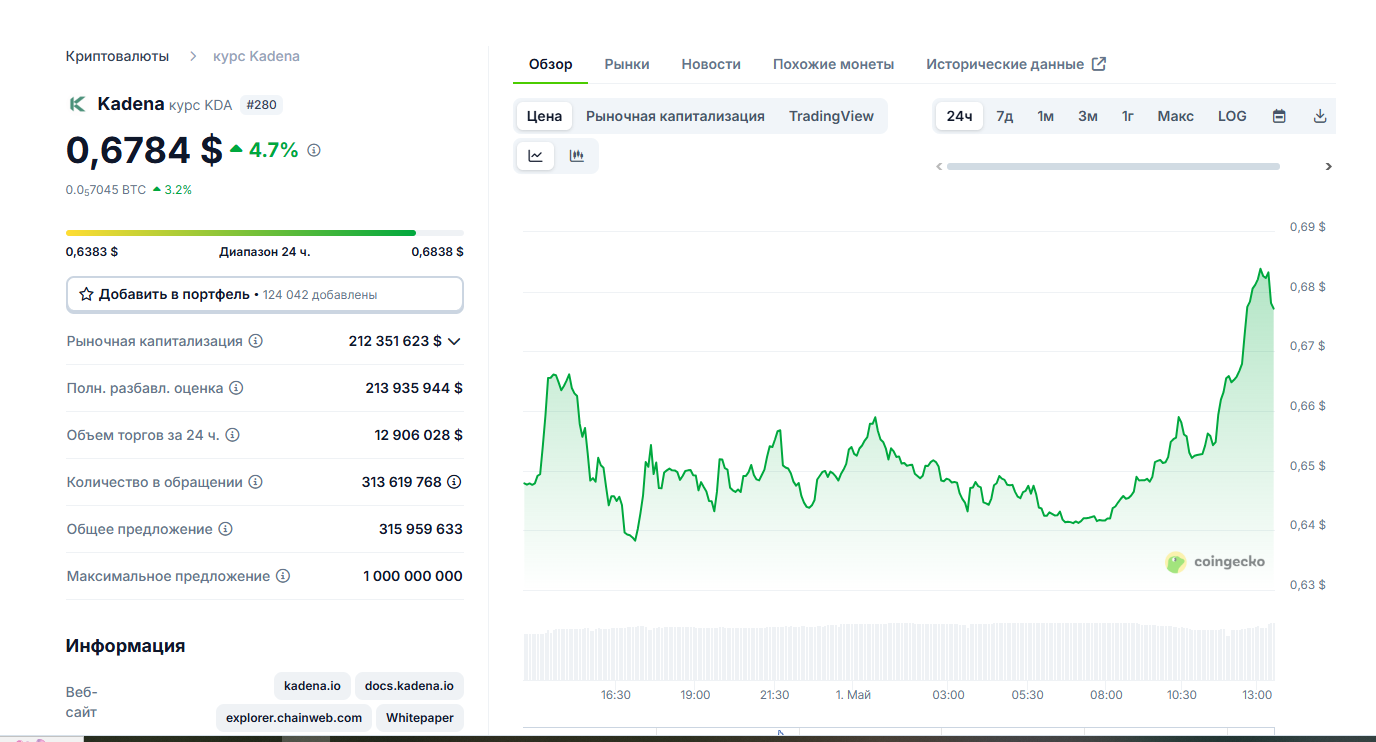This screenshot has width=1376, height=742.
Task: Click the download chart data icon
Action: (x=1320, y=116)
